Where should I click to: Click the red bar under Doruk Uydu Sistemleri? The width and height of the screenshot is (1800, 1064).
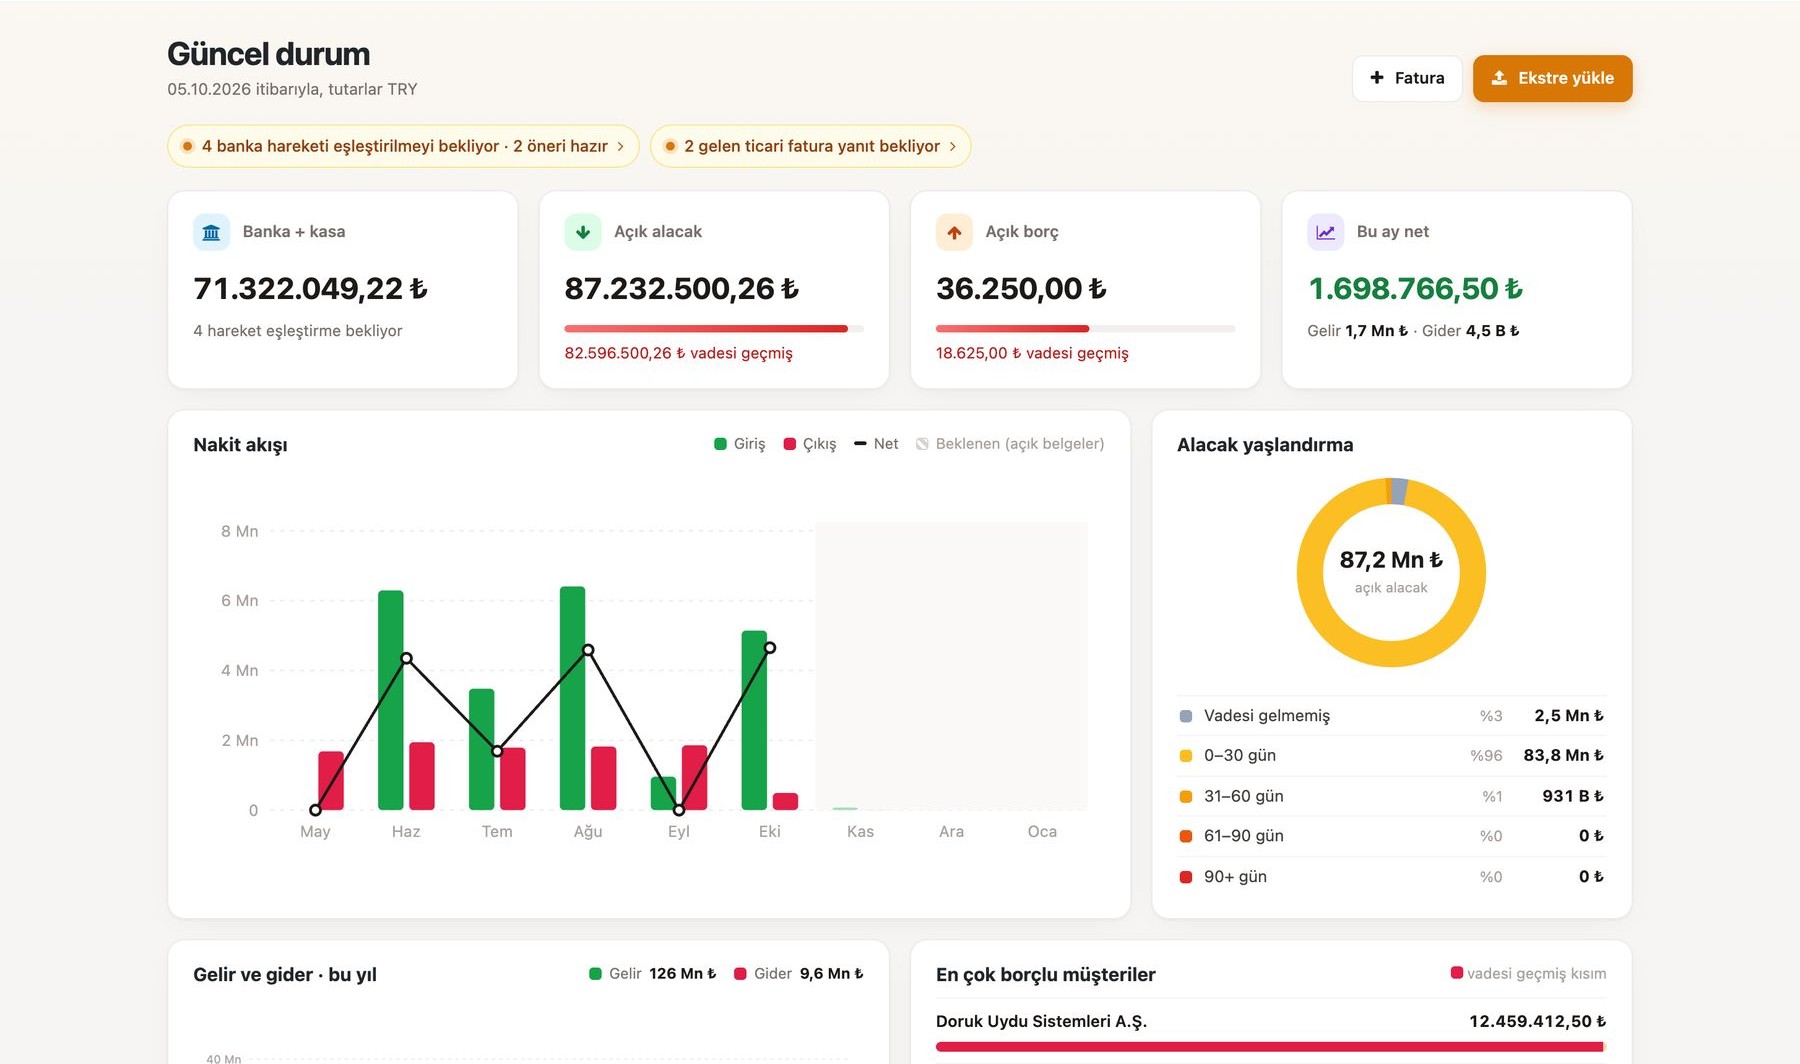pyautogui.click(x=1271, y=1047)
